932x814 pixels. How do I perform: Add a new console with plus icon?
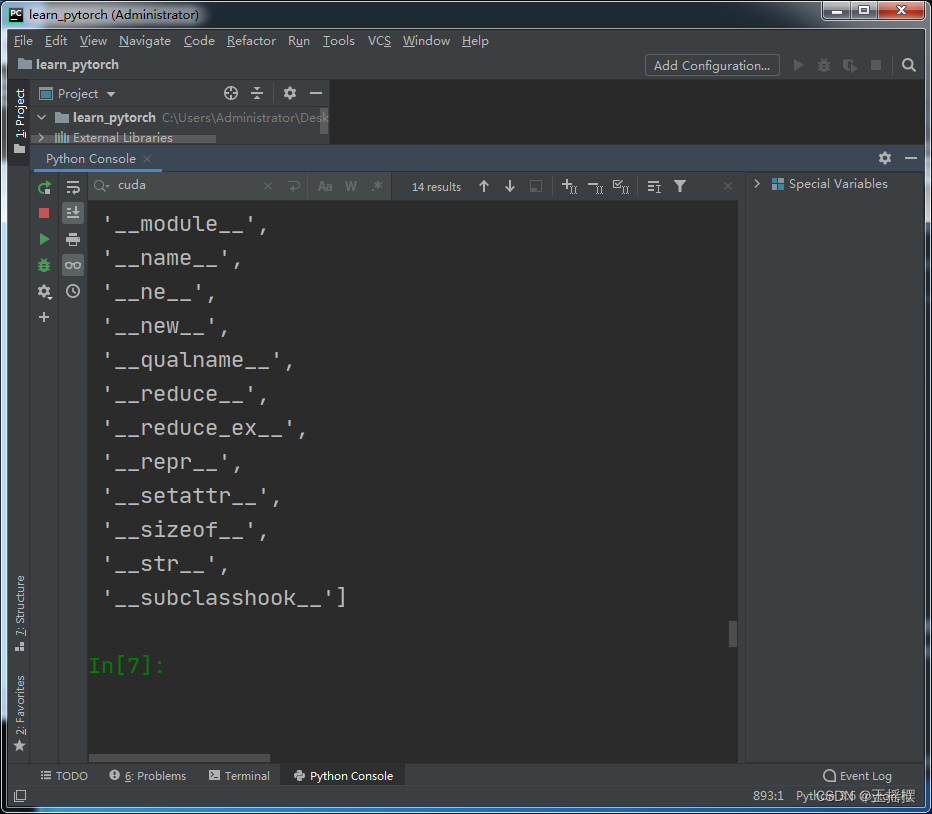point(44,317)
